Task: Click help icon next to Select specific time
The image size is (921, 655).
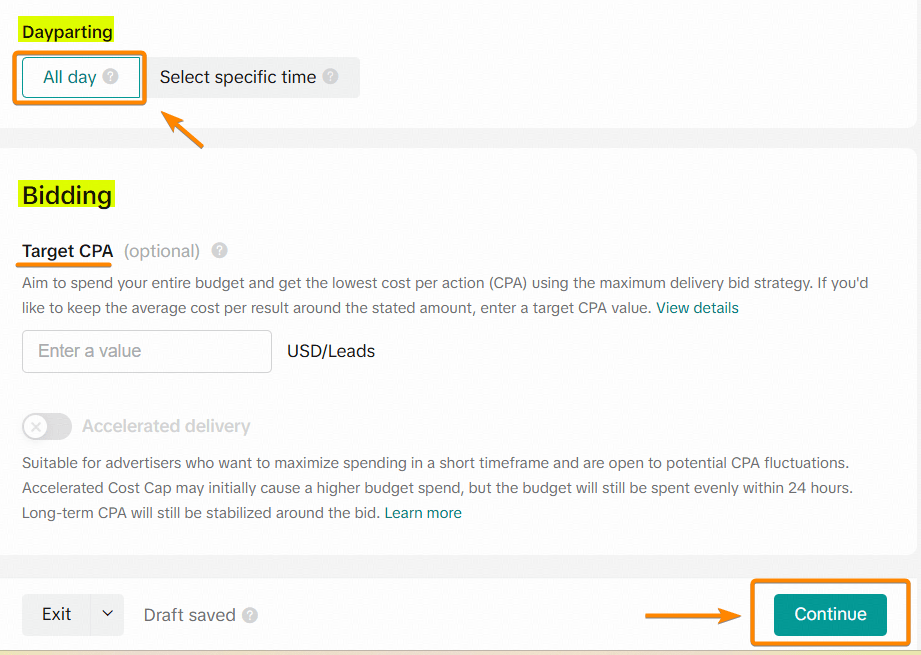Action: pos(330,77)
